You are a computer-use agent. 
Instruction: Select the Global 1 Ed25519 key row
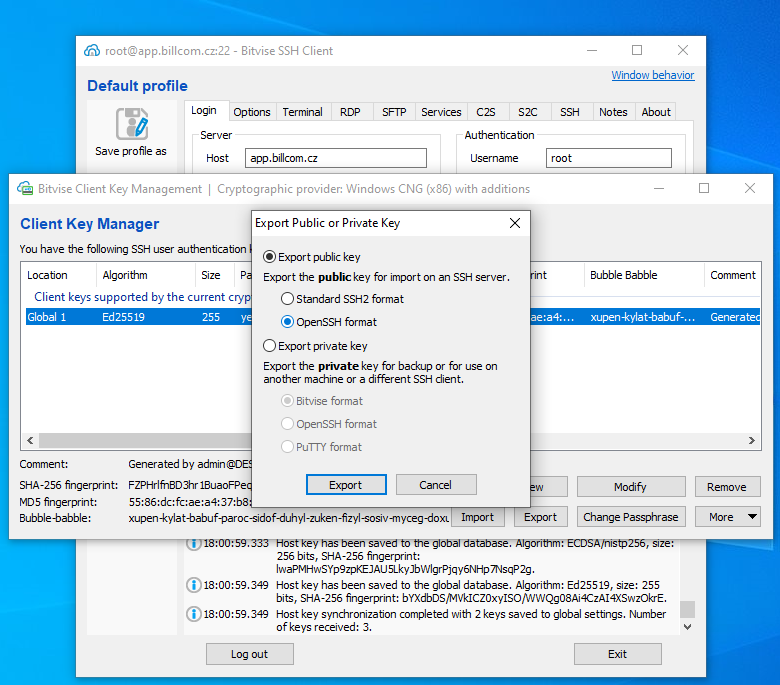click(130, 317)
